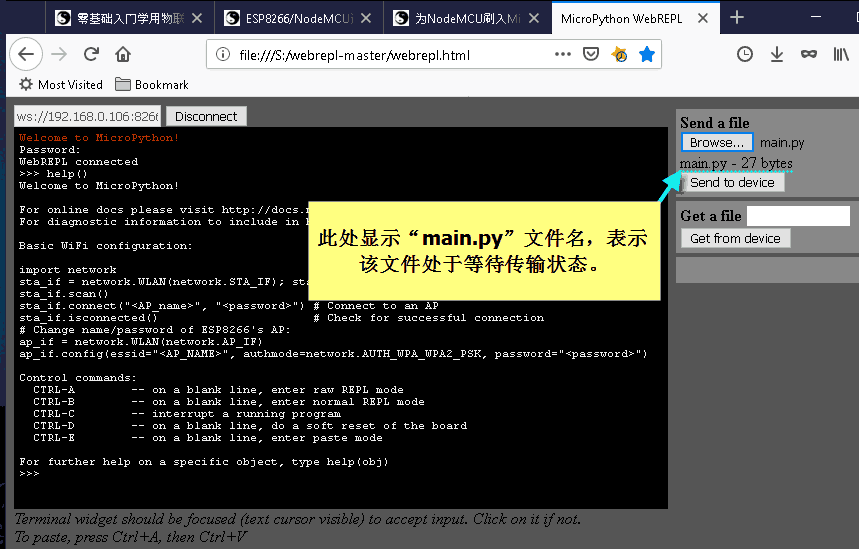Open page actions three-dot menu
The height and width of the screenshot is (549, 859).
coord(563,54)
